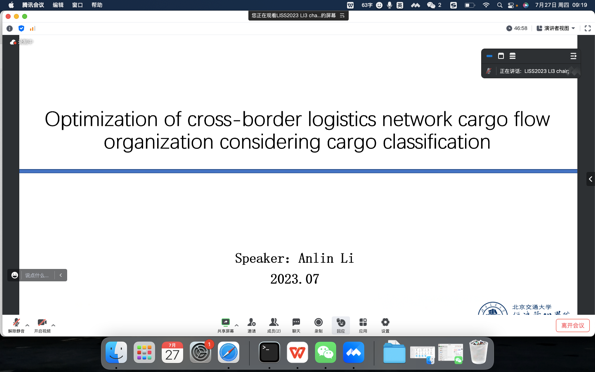This screenshot has height=372, width=595.
Task: Show the members (成员) list
Action: [274, 325]
